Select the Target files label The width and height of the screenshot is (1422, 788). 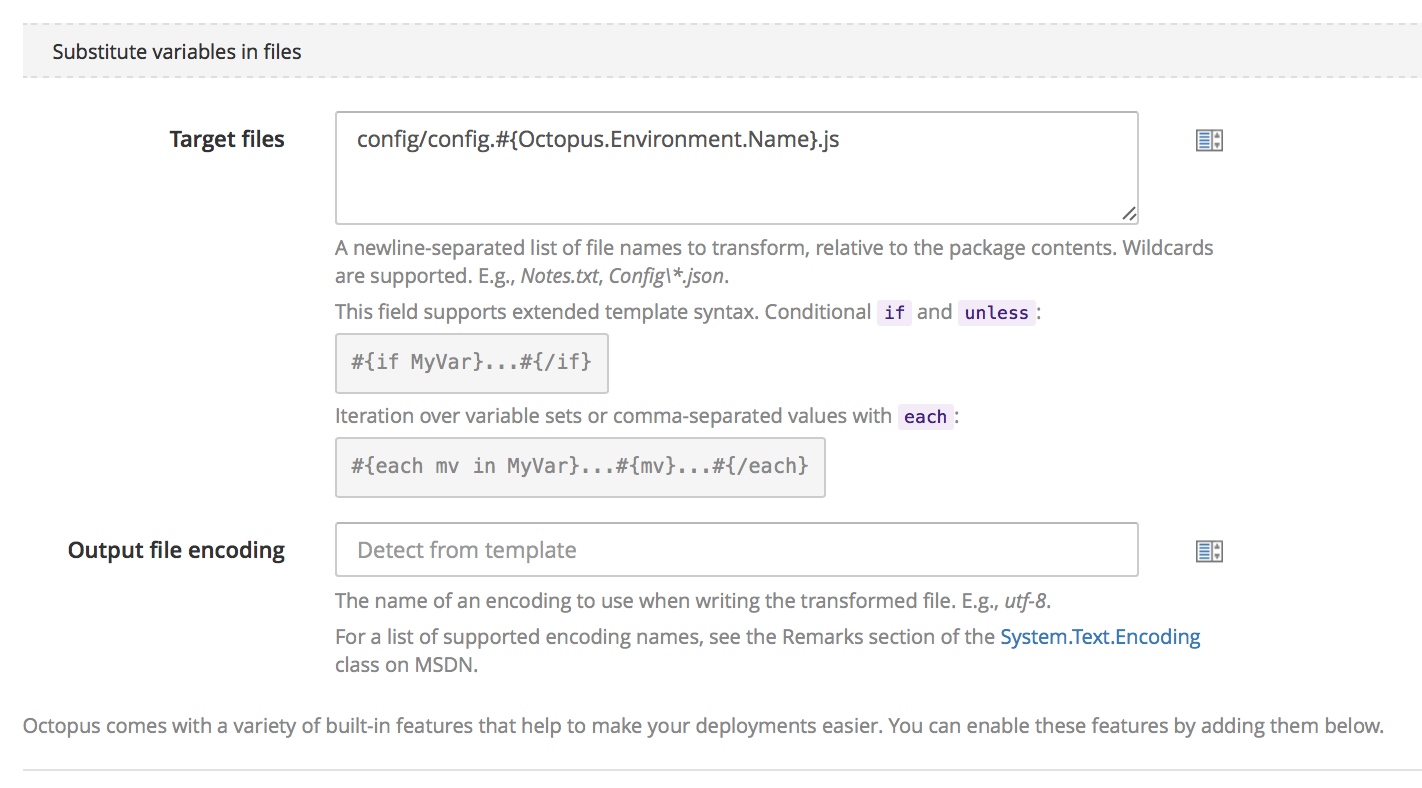point(227,140)
